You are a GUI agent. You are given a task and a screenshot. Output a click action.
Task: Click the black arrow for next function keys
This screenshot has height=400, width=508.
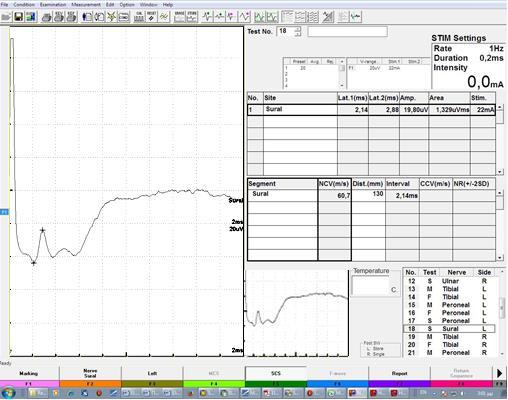[x=500, y=374]
